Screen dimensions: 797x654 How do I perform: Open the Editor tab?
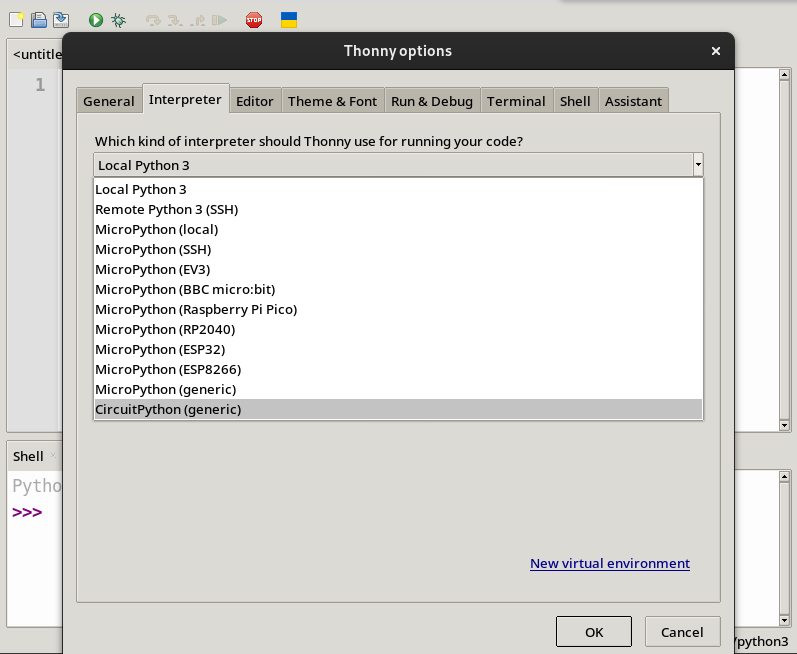pos(255,101)
